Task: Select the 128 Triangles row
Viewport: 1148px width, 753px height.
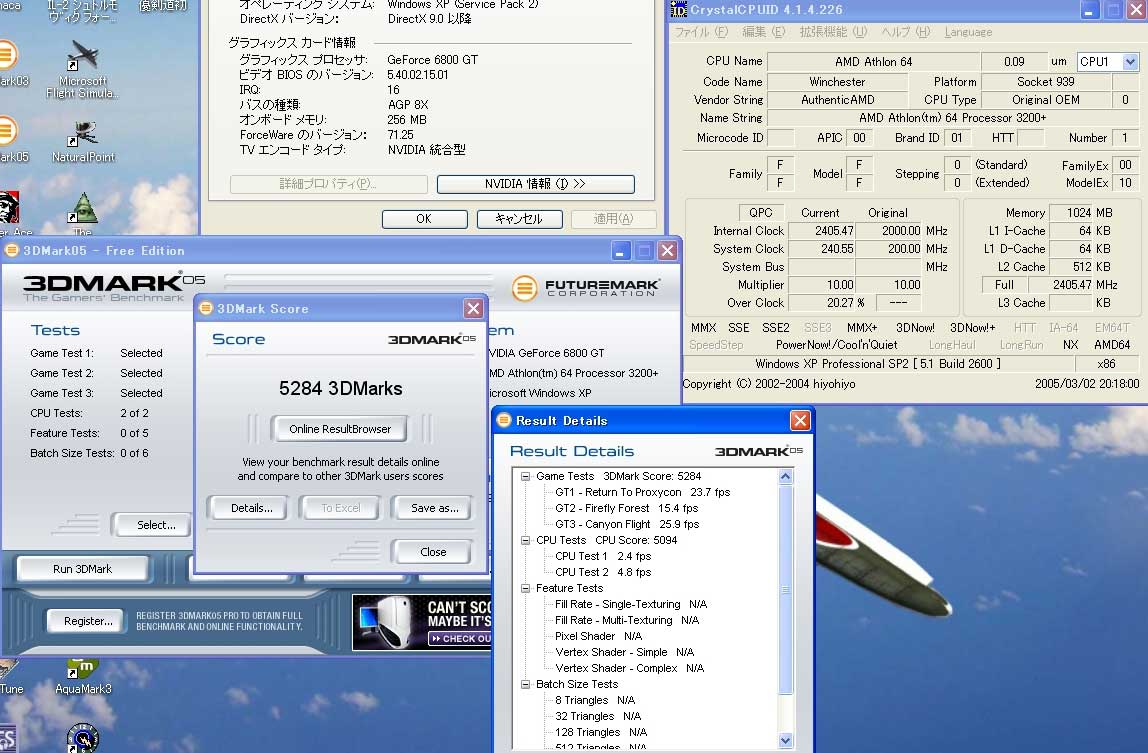Action: point(601,732)
